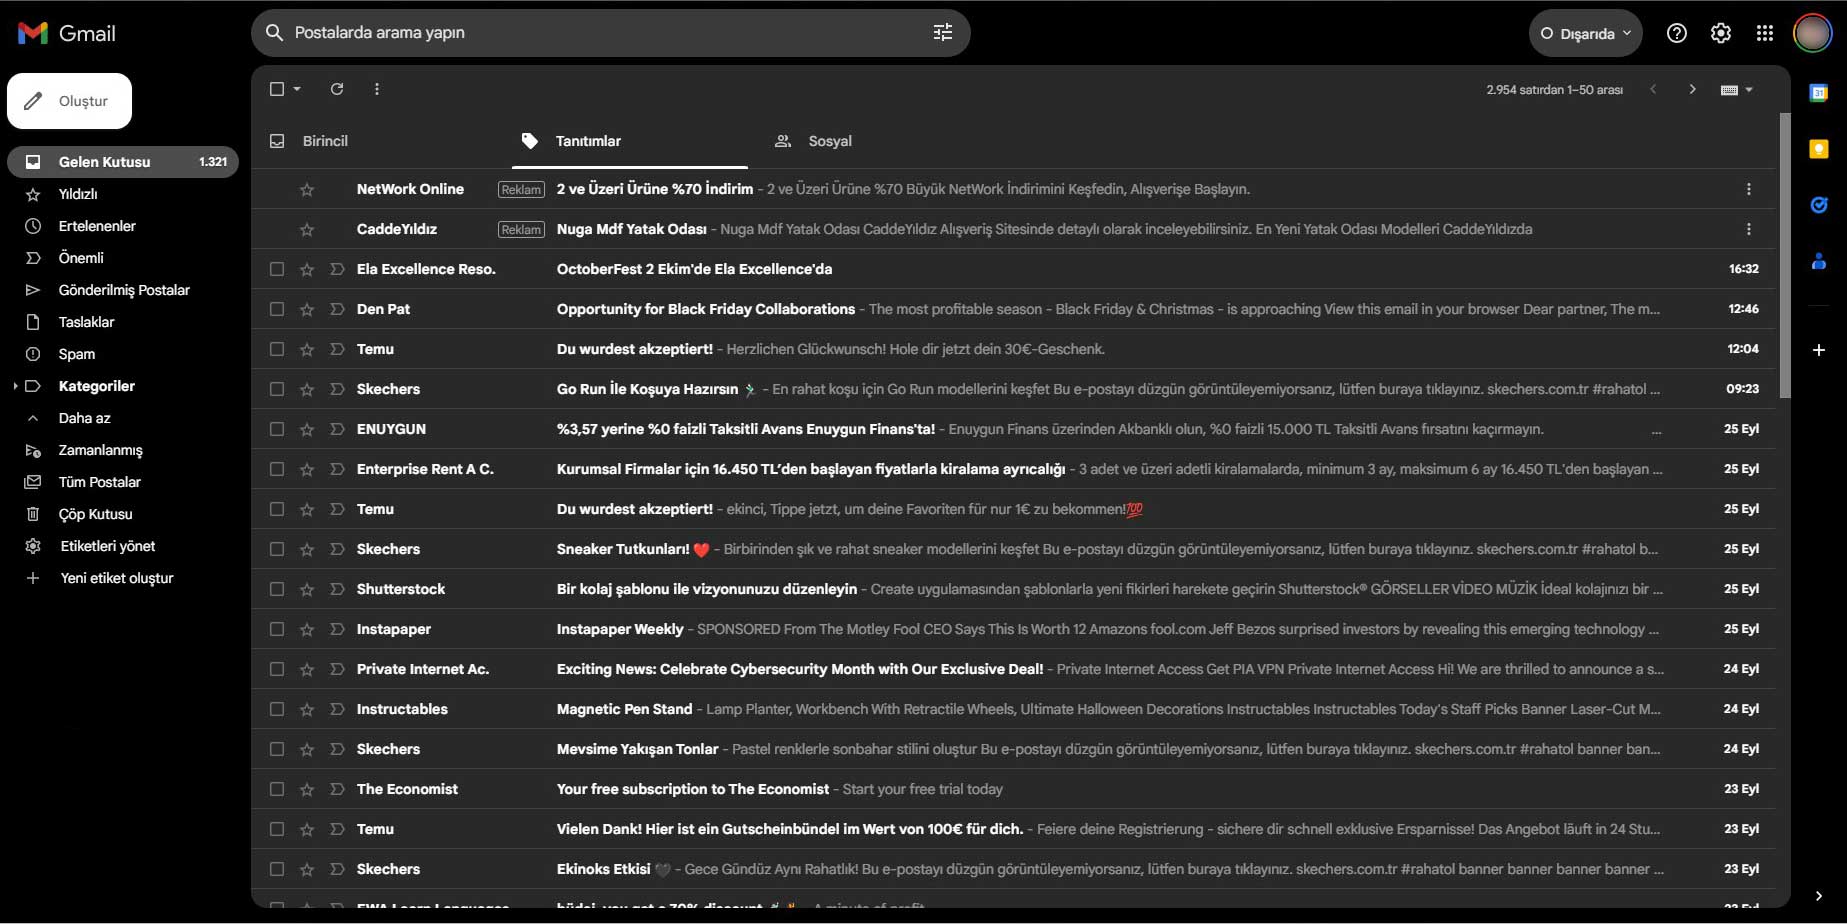Check the ENUYGUN email box

pos(277,429)
